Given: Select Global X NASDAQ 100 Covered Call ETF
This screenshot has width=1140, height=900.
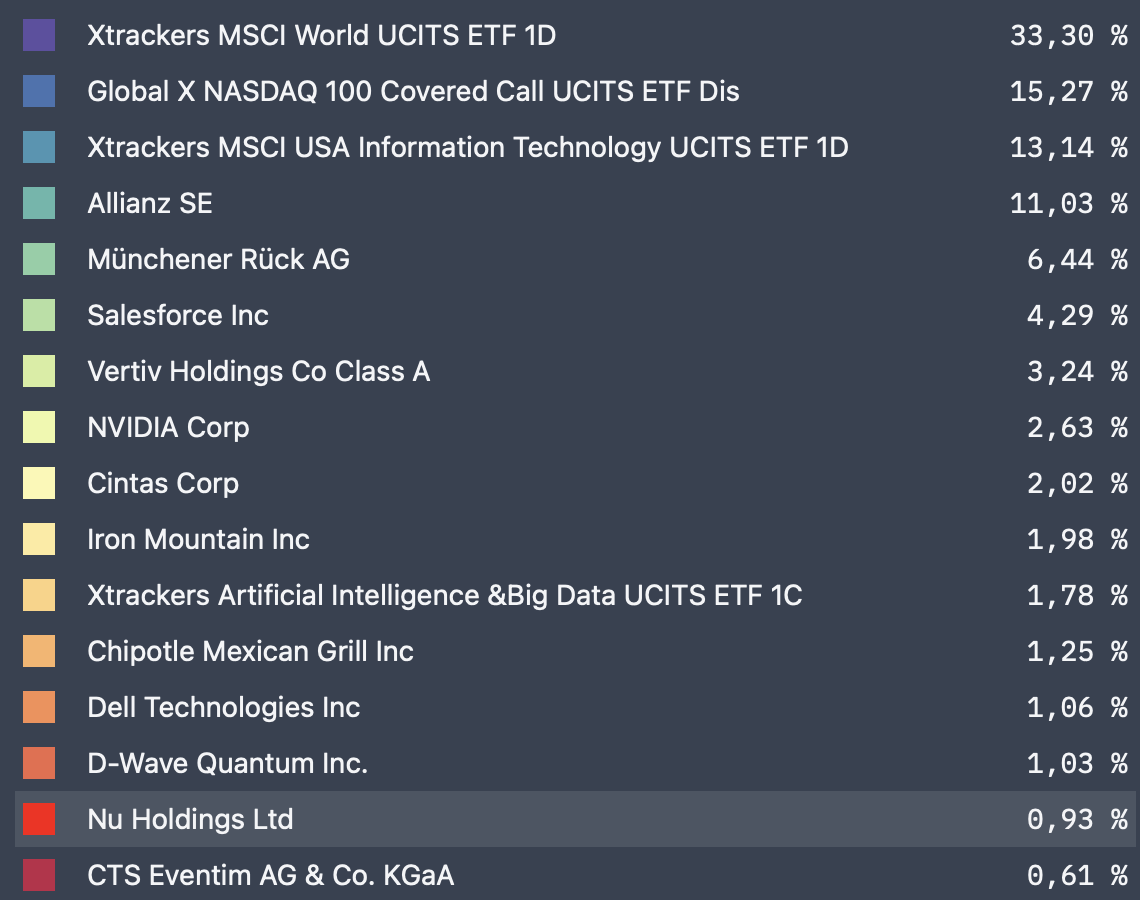Looking at the screenshot, I should point(413,92).
